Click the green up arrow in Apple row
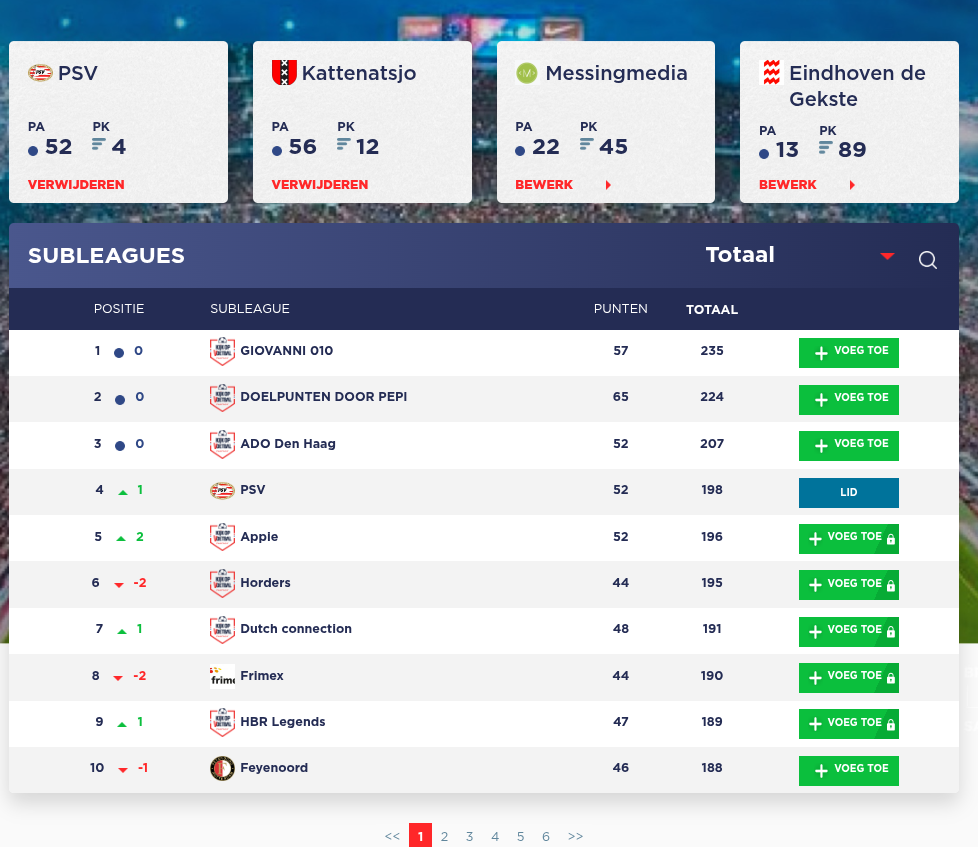The image size is (978, 847). (x=121, y=538)
